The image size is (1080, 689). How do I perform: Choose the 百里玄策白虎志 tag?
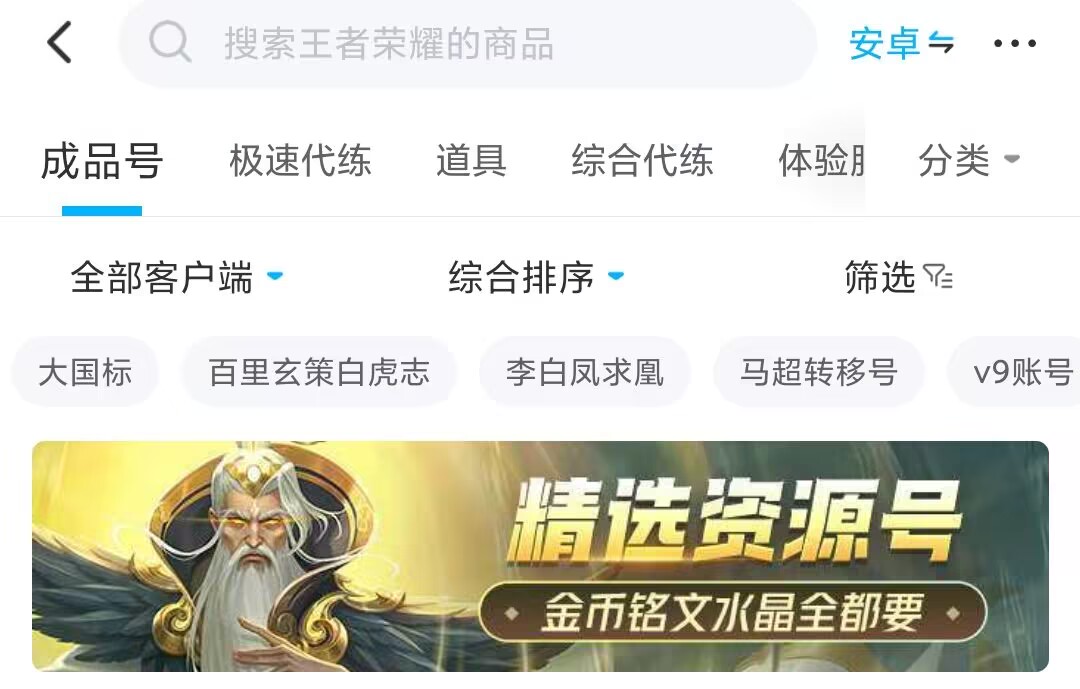point(319,372)
